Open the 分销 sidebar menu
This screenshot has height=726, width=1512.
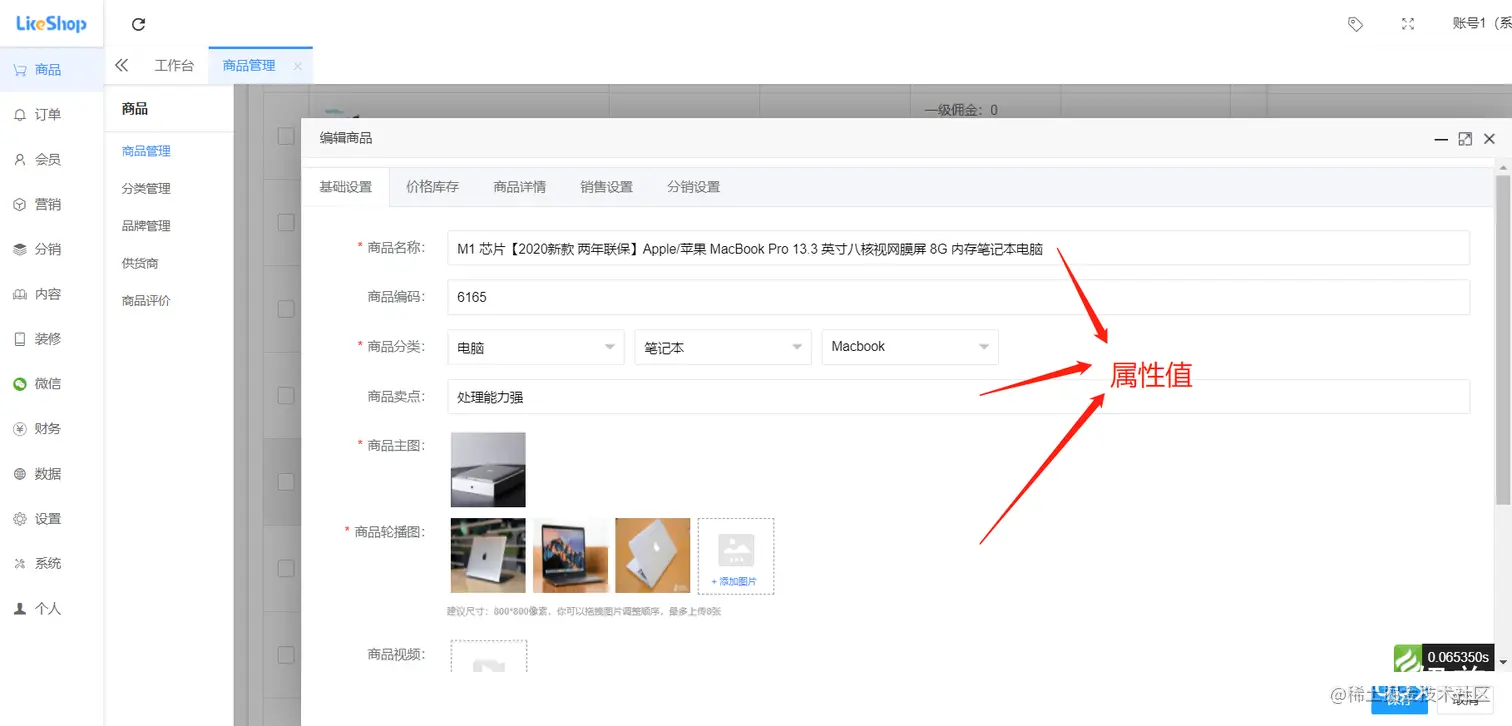(x=51, y=250)
